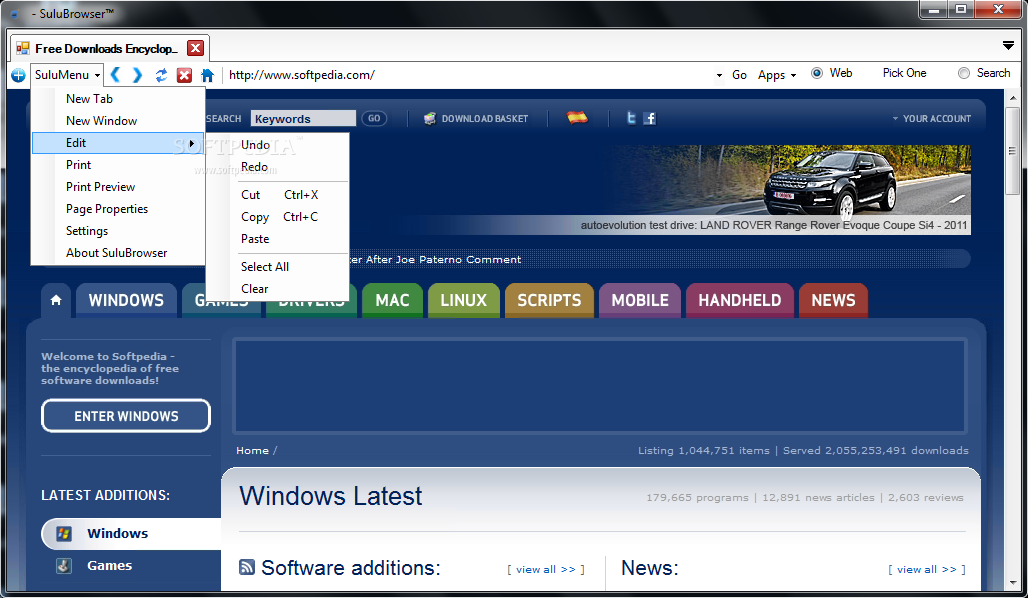
Task: Open the SuluMenu dropdown
Action: (67, 75)
